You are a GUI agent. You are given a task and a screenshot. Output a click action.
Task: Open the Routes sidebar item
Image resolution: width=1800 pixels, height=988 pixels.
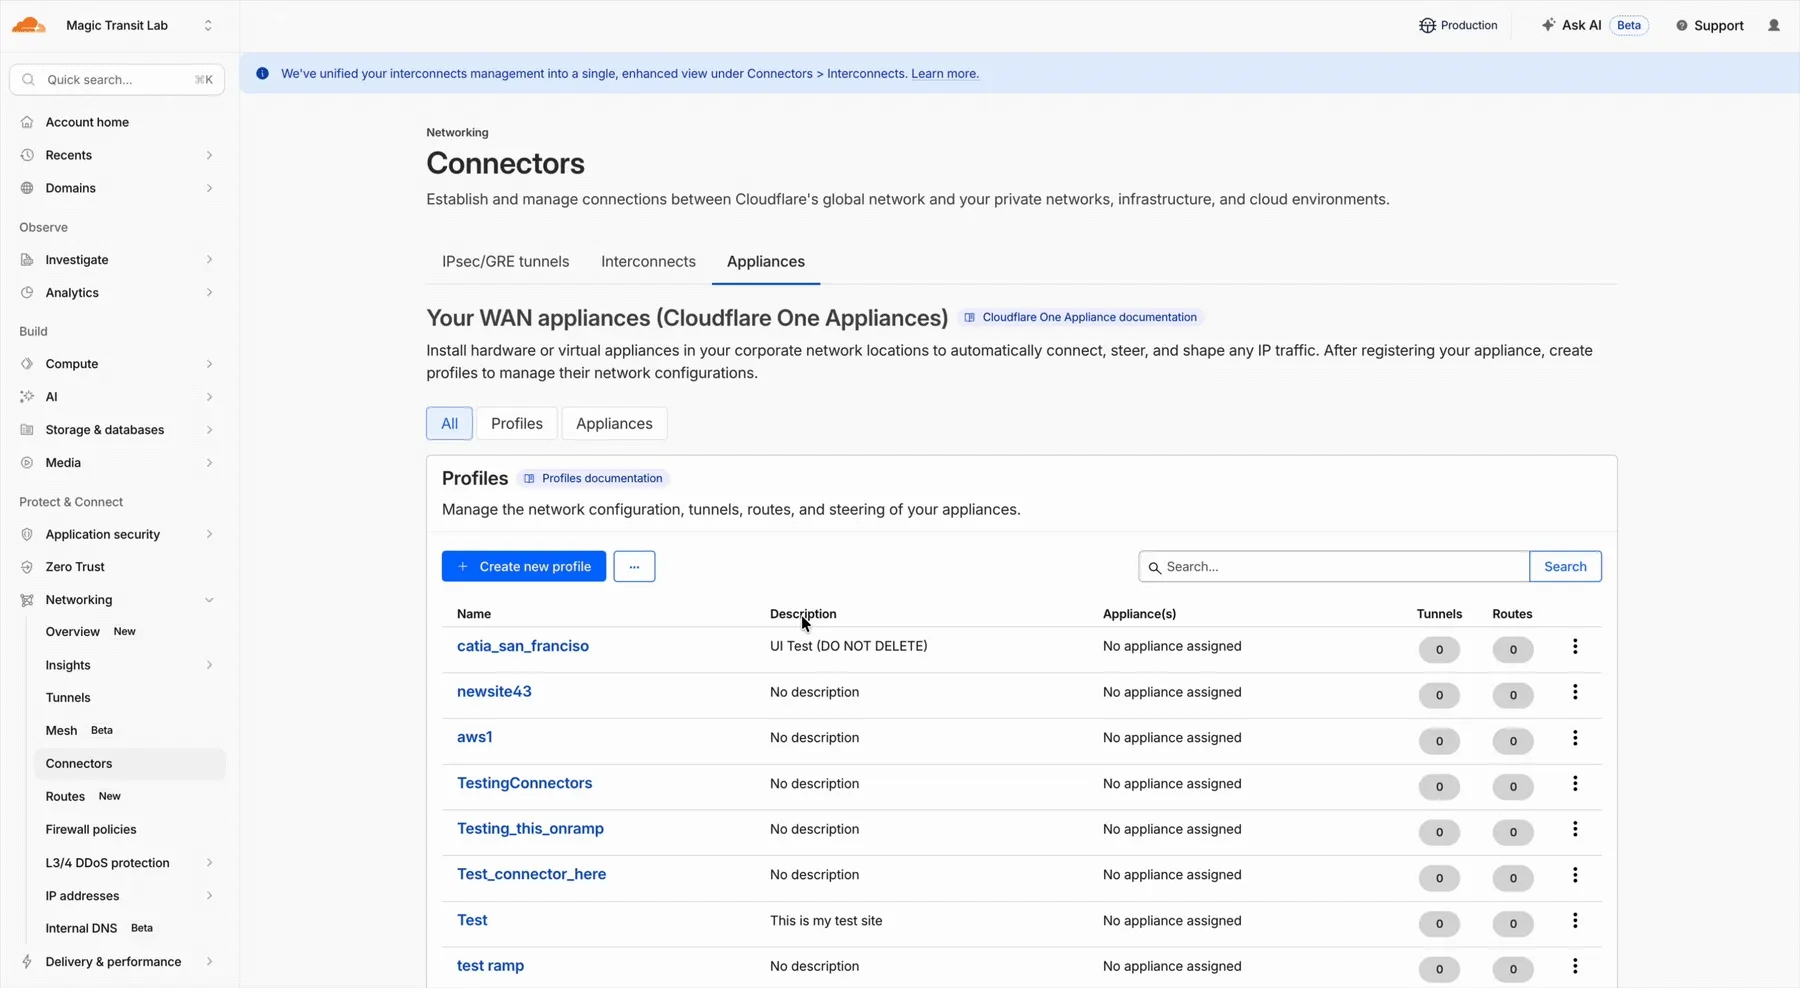(65, 797)
